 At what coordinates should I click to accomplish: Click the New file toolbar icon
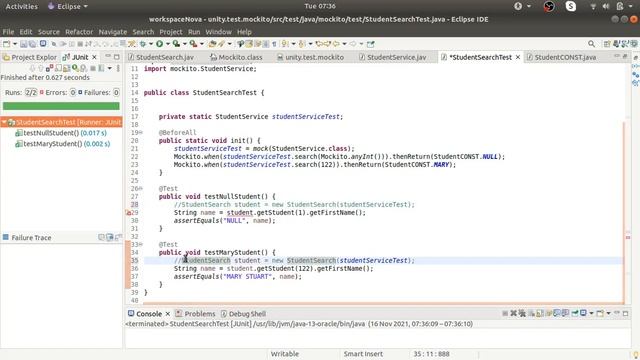[6, 44]
